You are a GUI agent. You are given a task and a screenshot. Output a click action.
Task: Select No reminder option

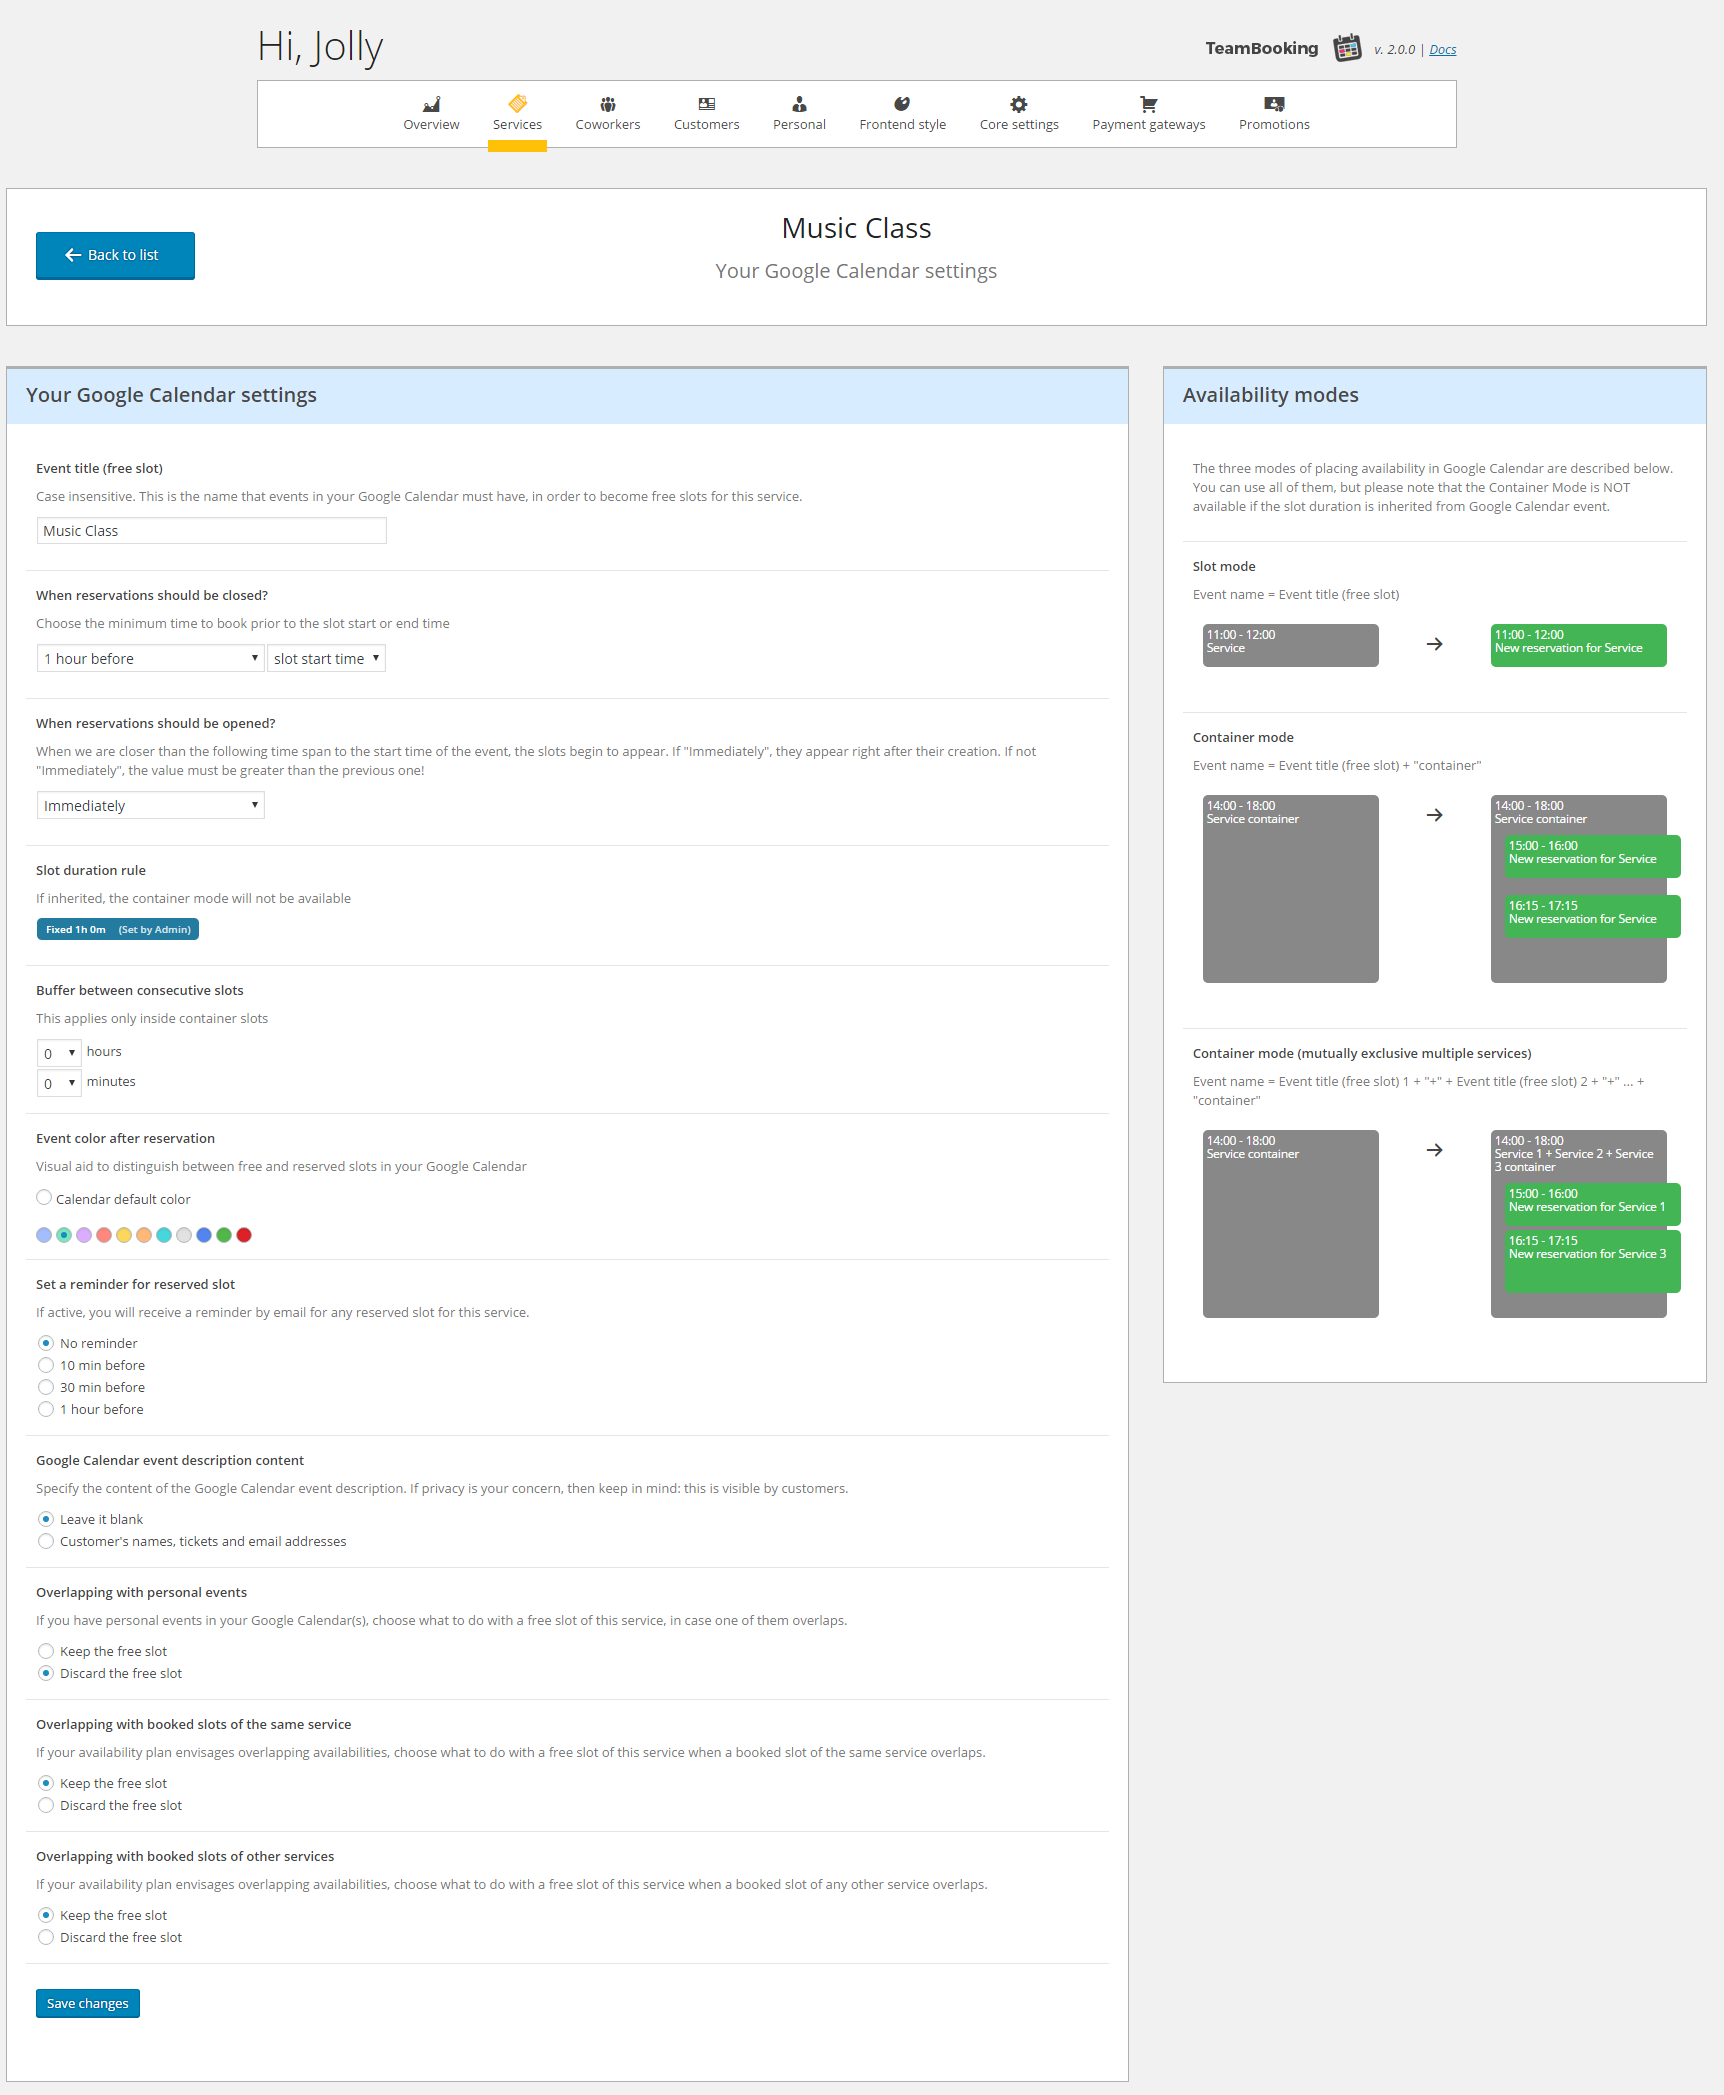[x=46, y=1343]
